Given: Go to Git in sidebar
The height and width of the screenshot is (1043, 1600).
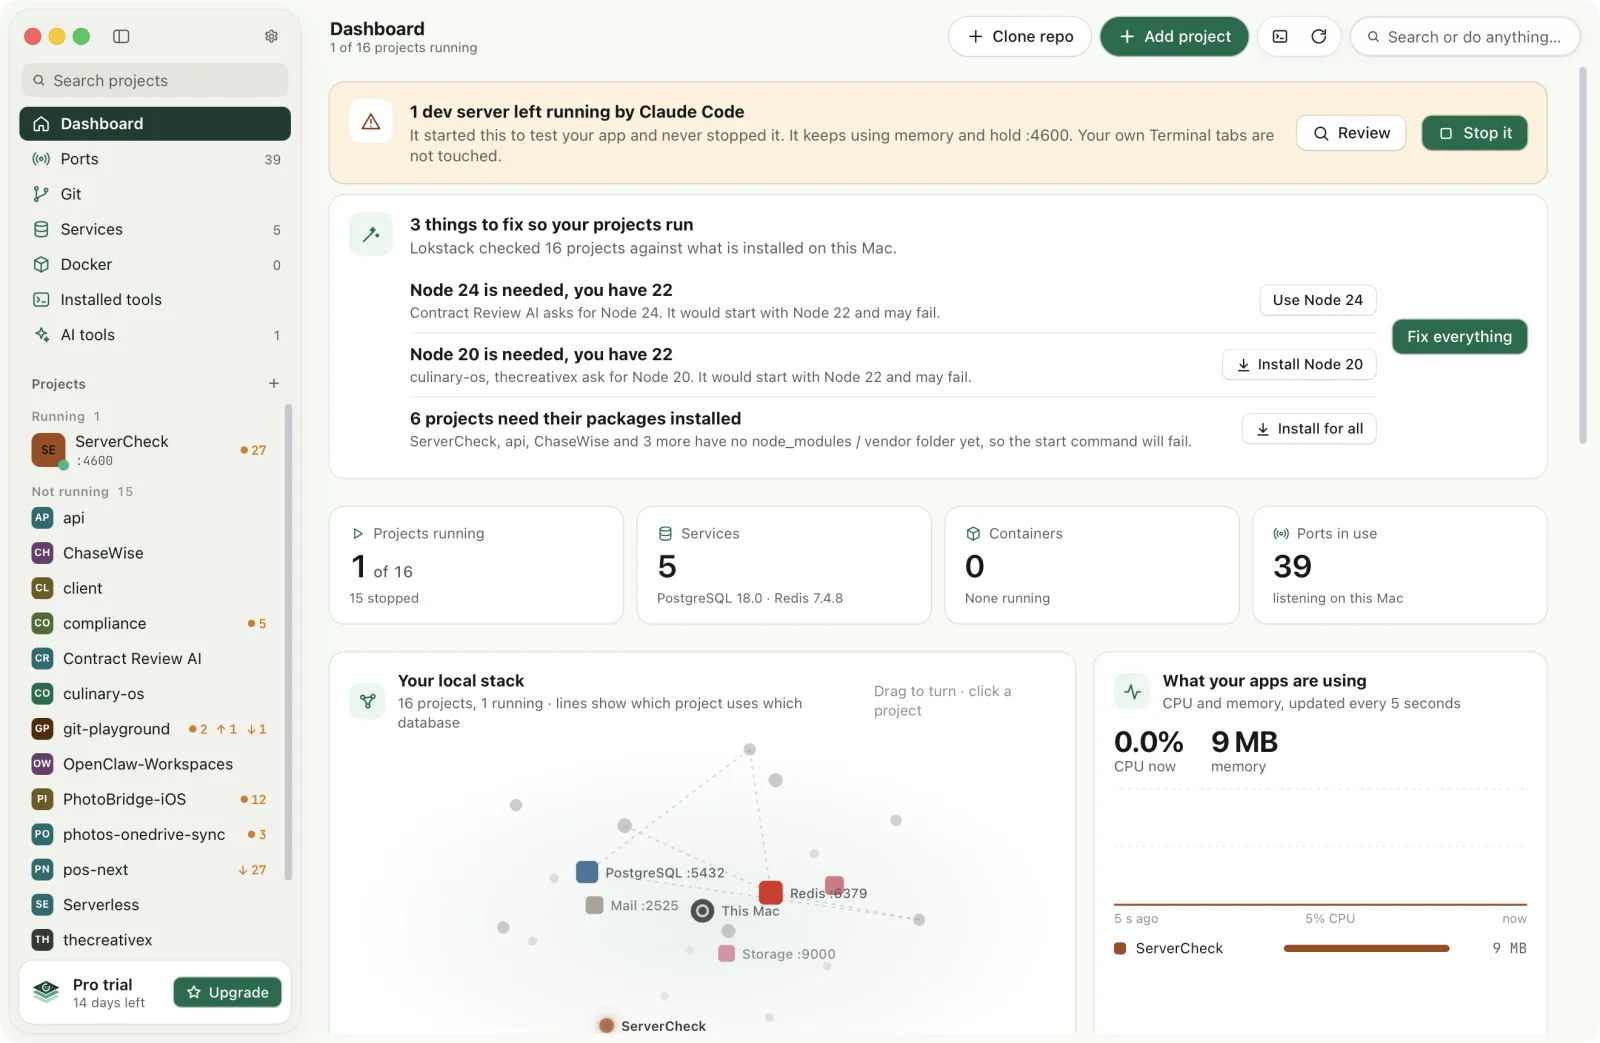Looking at the screenshot, I should (155, 194).
